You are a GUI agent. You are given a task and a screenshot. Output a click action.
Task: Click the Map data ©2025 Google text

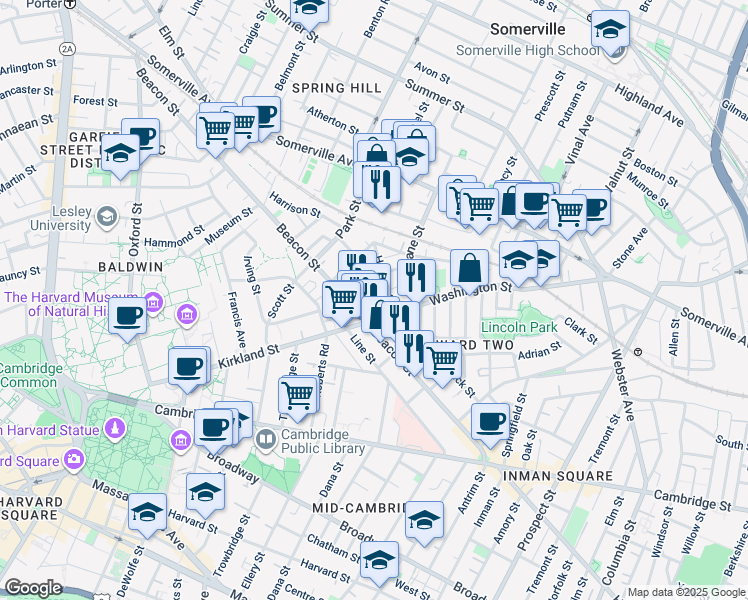686,592
